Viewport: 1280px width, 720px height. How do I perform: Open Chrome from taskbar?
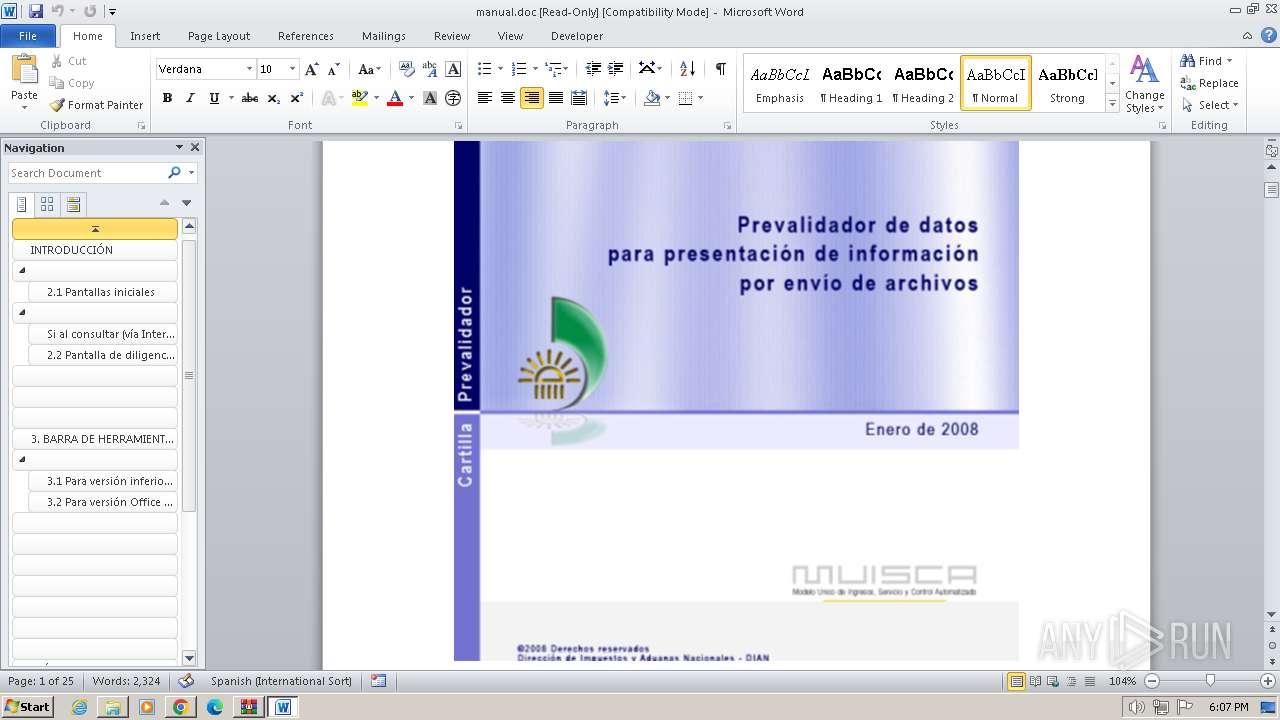(x=180, y=706)
